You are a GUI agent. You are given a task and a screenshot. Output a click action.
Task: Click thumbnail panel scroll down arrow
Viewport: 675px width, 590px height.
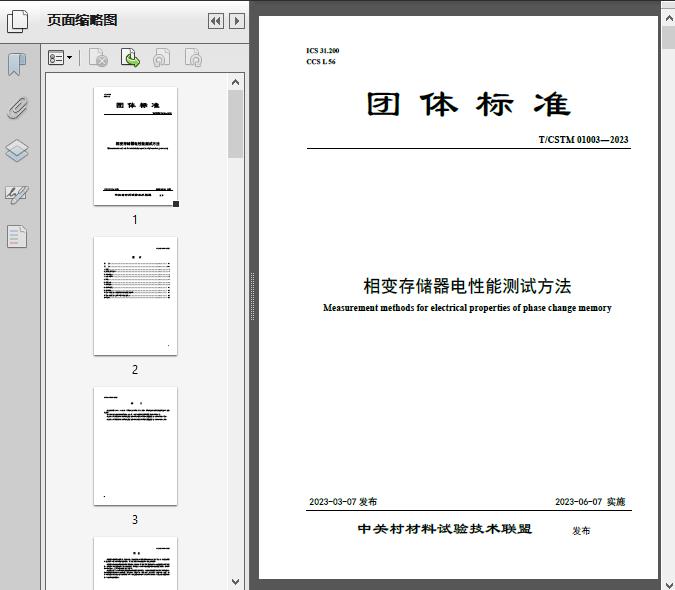(235, 582)
